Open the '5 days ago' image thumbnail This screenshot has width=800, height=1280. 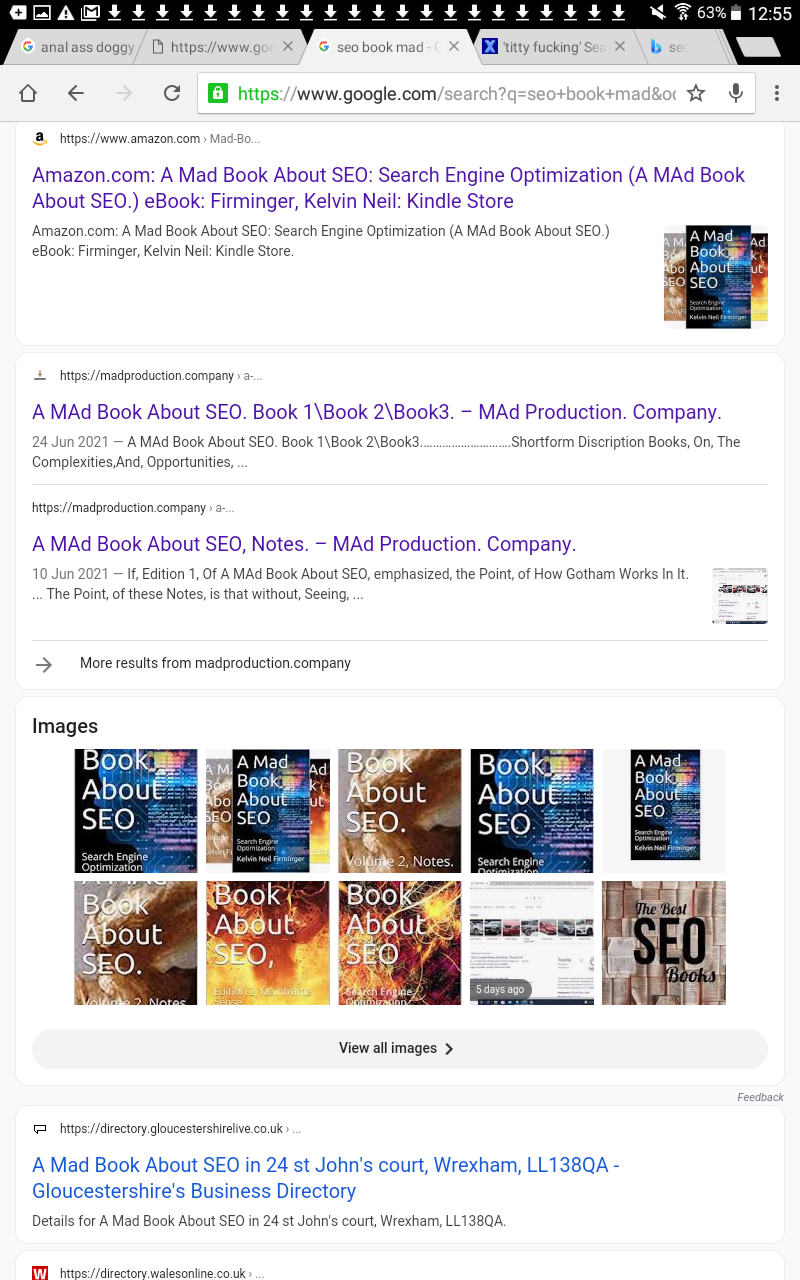click(532, 943)
